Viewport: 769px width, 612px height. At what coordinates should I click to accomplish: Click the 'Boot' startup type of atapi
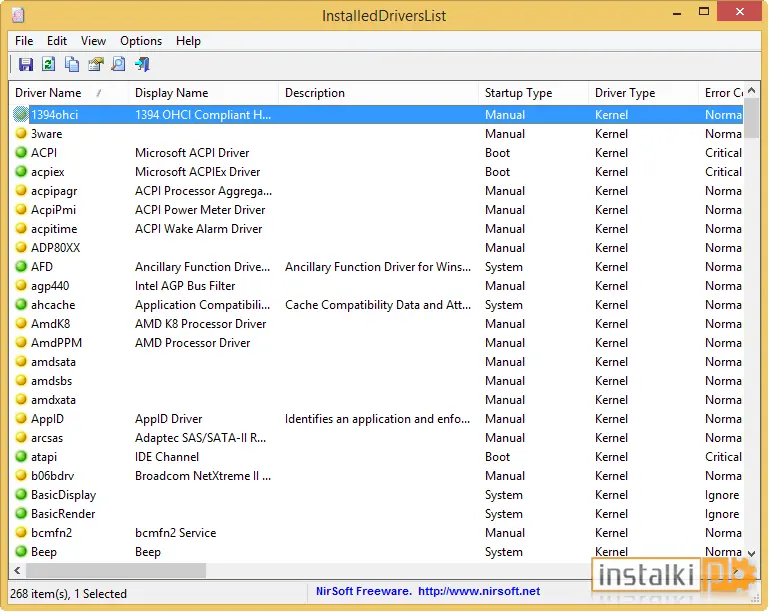click(497, 457)
